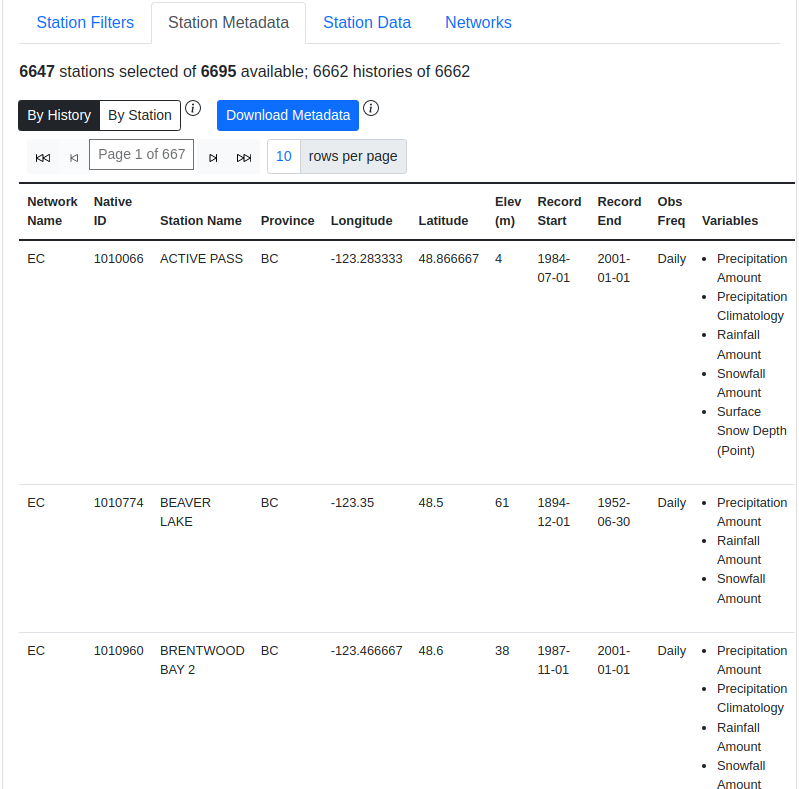Open the rows per page dropdown

pyautogui.click(x=284, y=156)
